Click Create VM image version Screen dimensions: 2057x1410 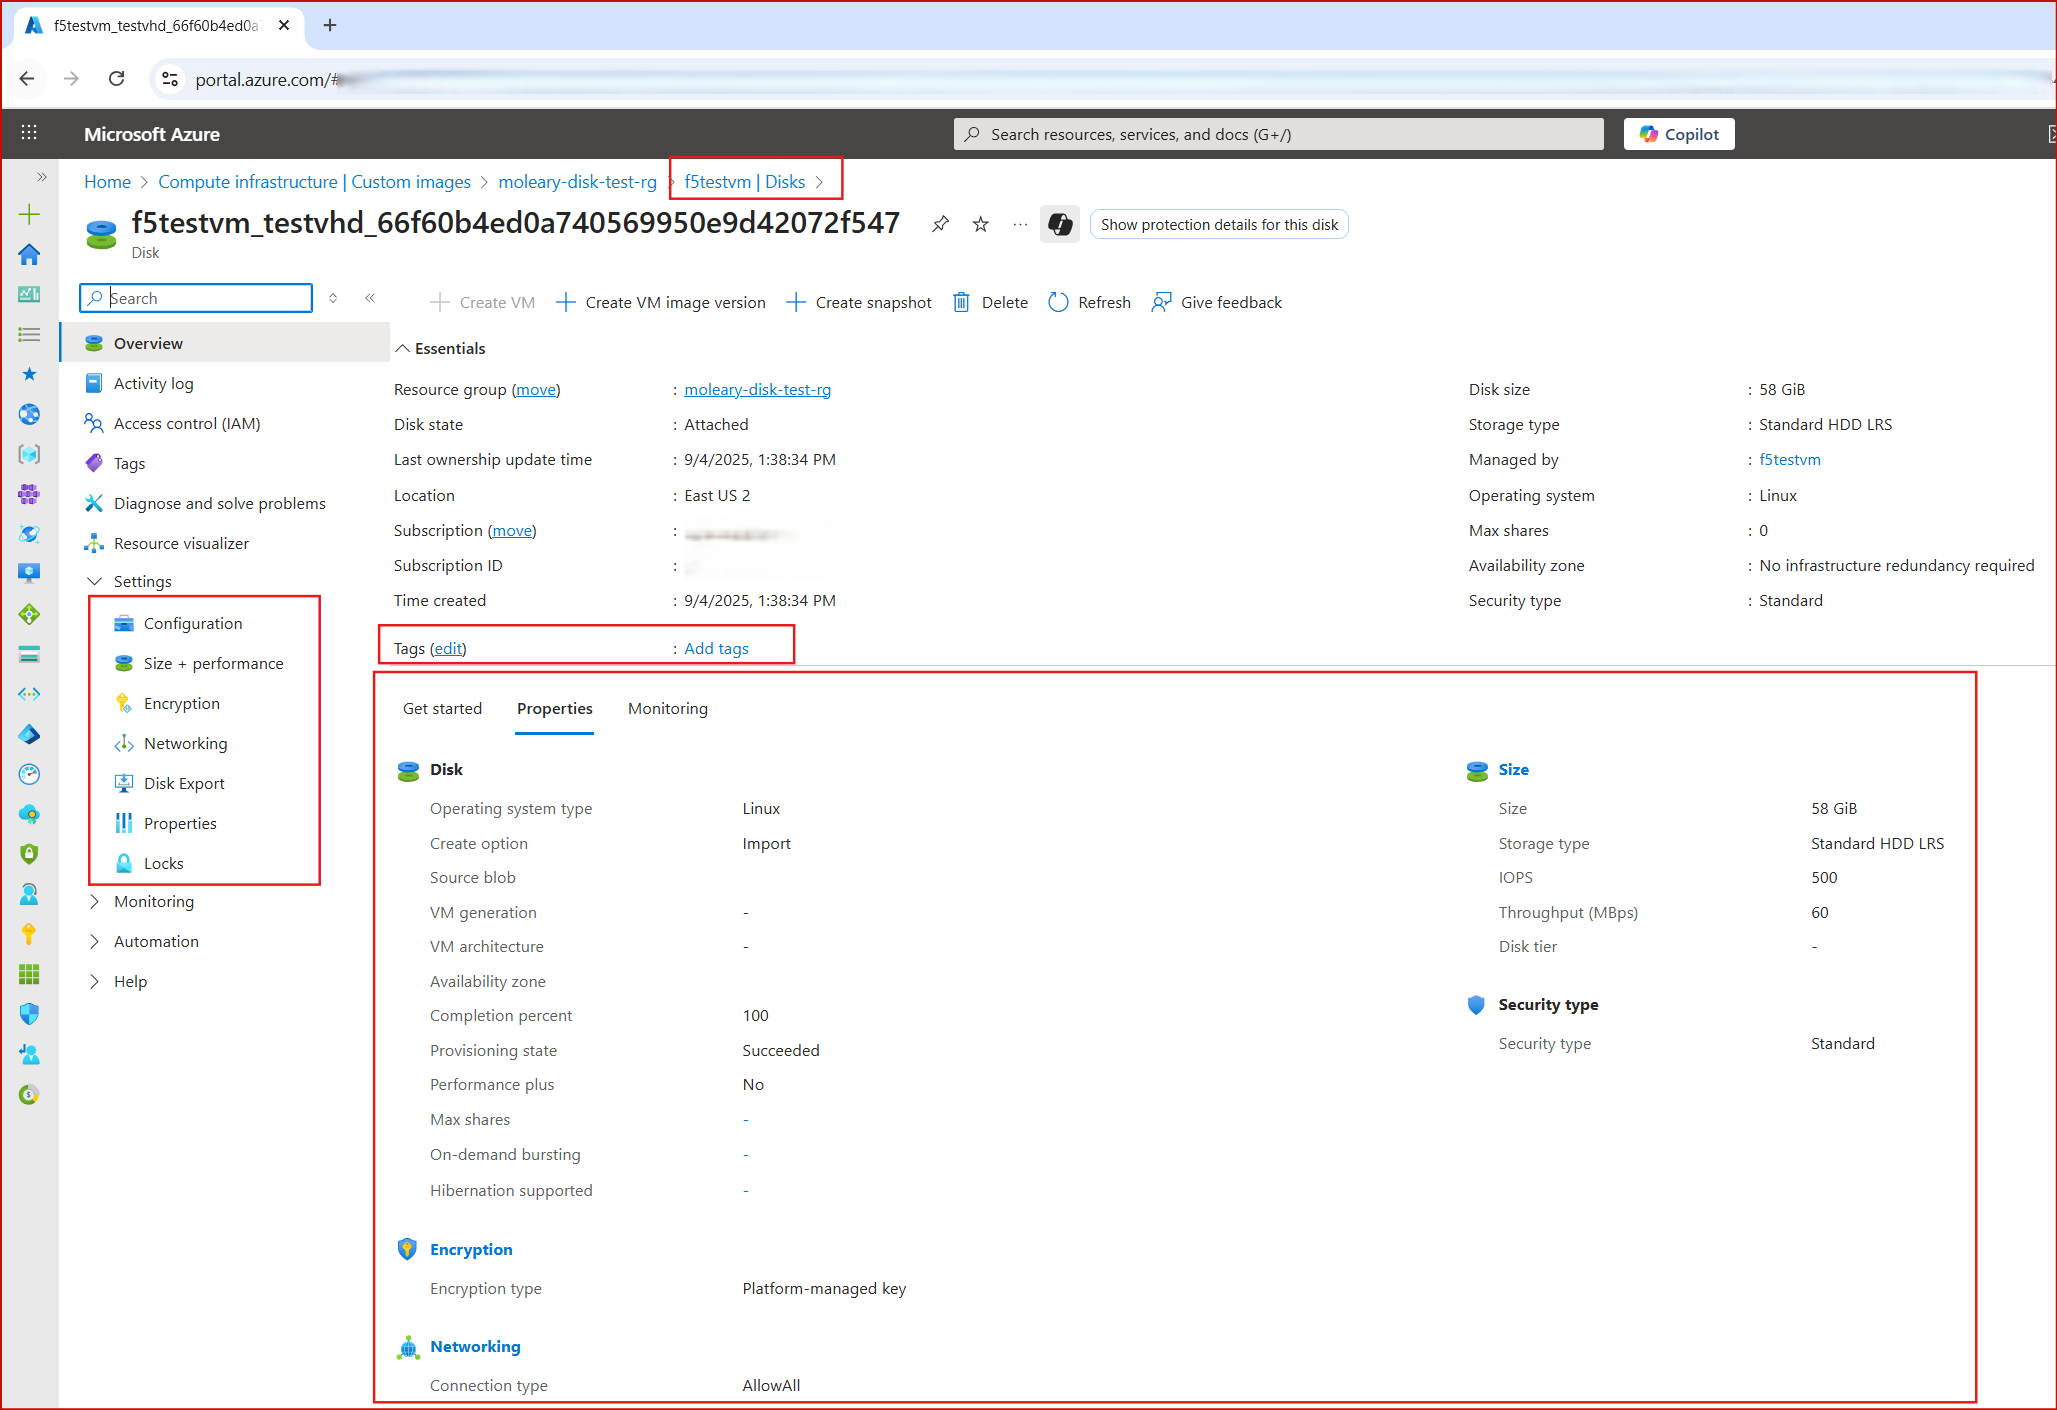(661, 302)
